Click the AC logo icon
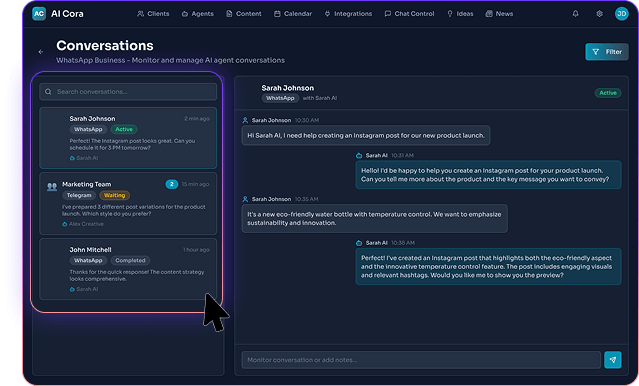This screenshot has width=639, height=386. coord(39,14)
